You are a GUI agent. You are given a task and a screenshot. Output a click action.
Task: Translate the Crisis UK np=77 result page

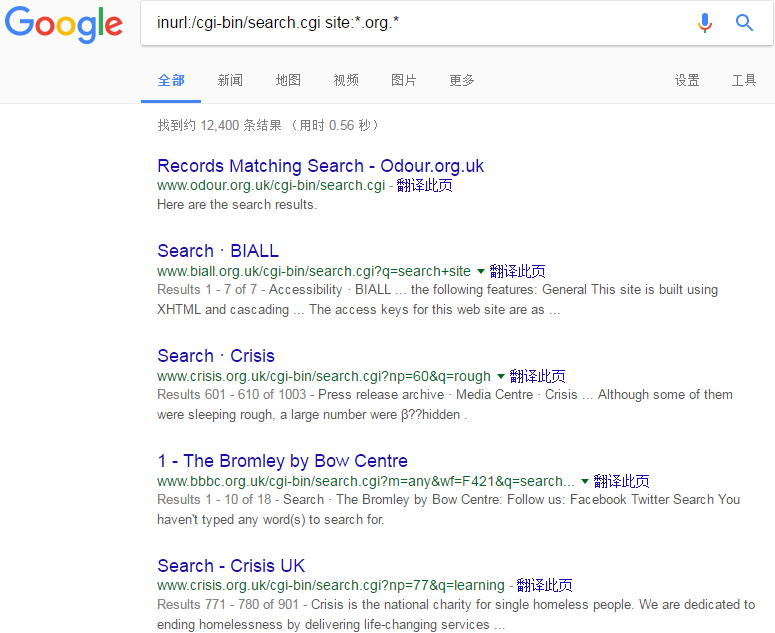(x=545, y=586)
